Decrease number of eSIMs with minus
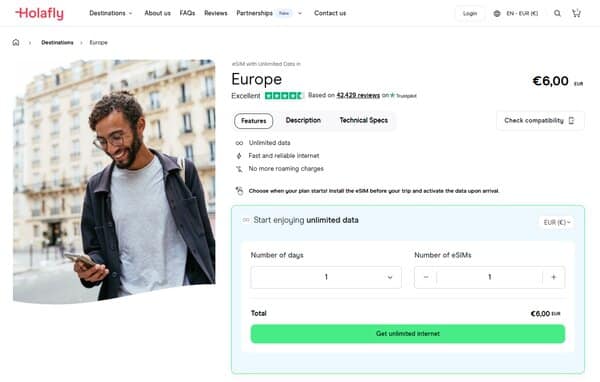The width and height of the screenshot is (600, 382). point(426,277)
